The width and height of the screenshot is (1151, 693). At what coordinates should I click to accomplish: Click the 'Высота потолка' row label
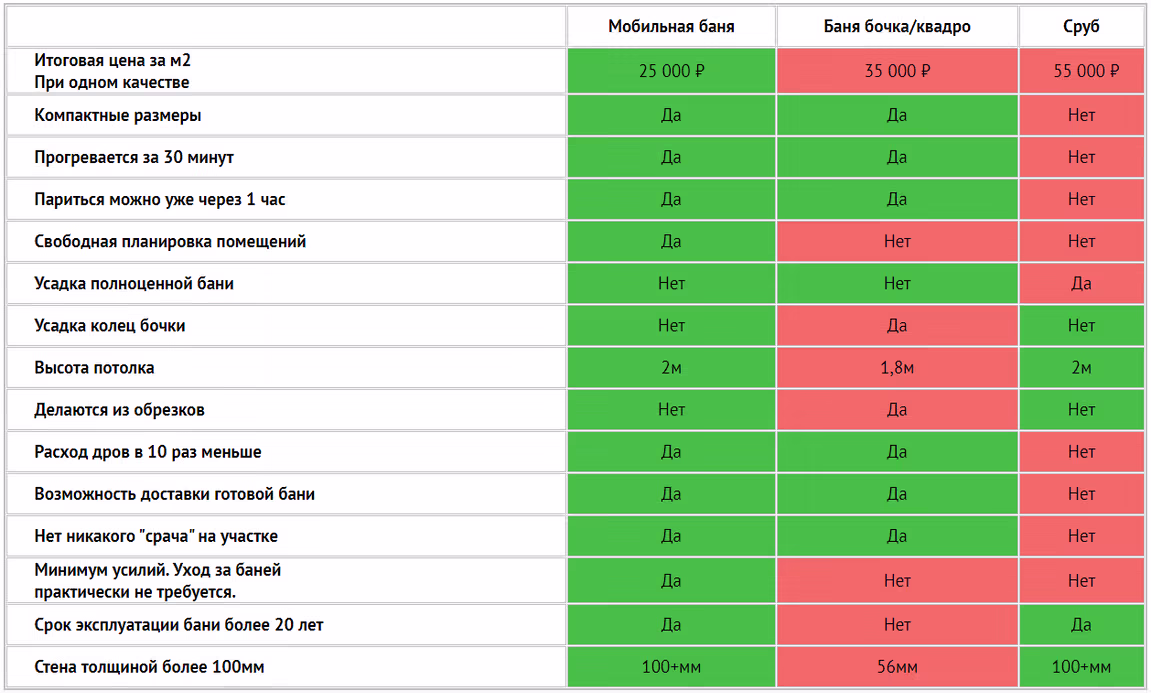(94, 367)
